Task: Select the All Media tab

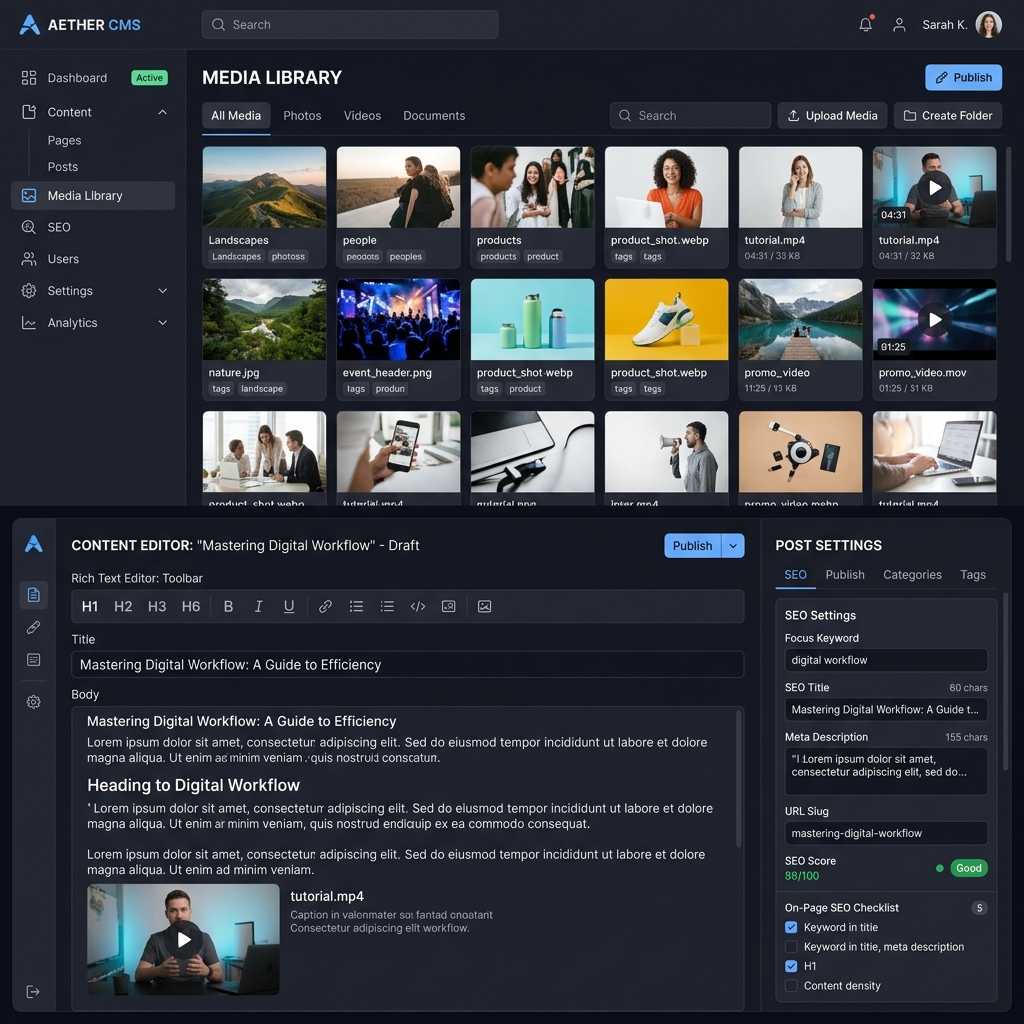Action: pyautogui.click(x=236, y=116)
